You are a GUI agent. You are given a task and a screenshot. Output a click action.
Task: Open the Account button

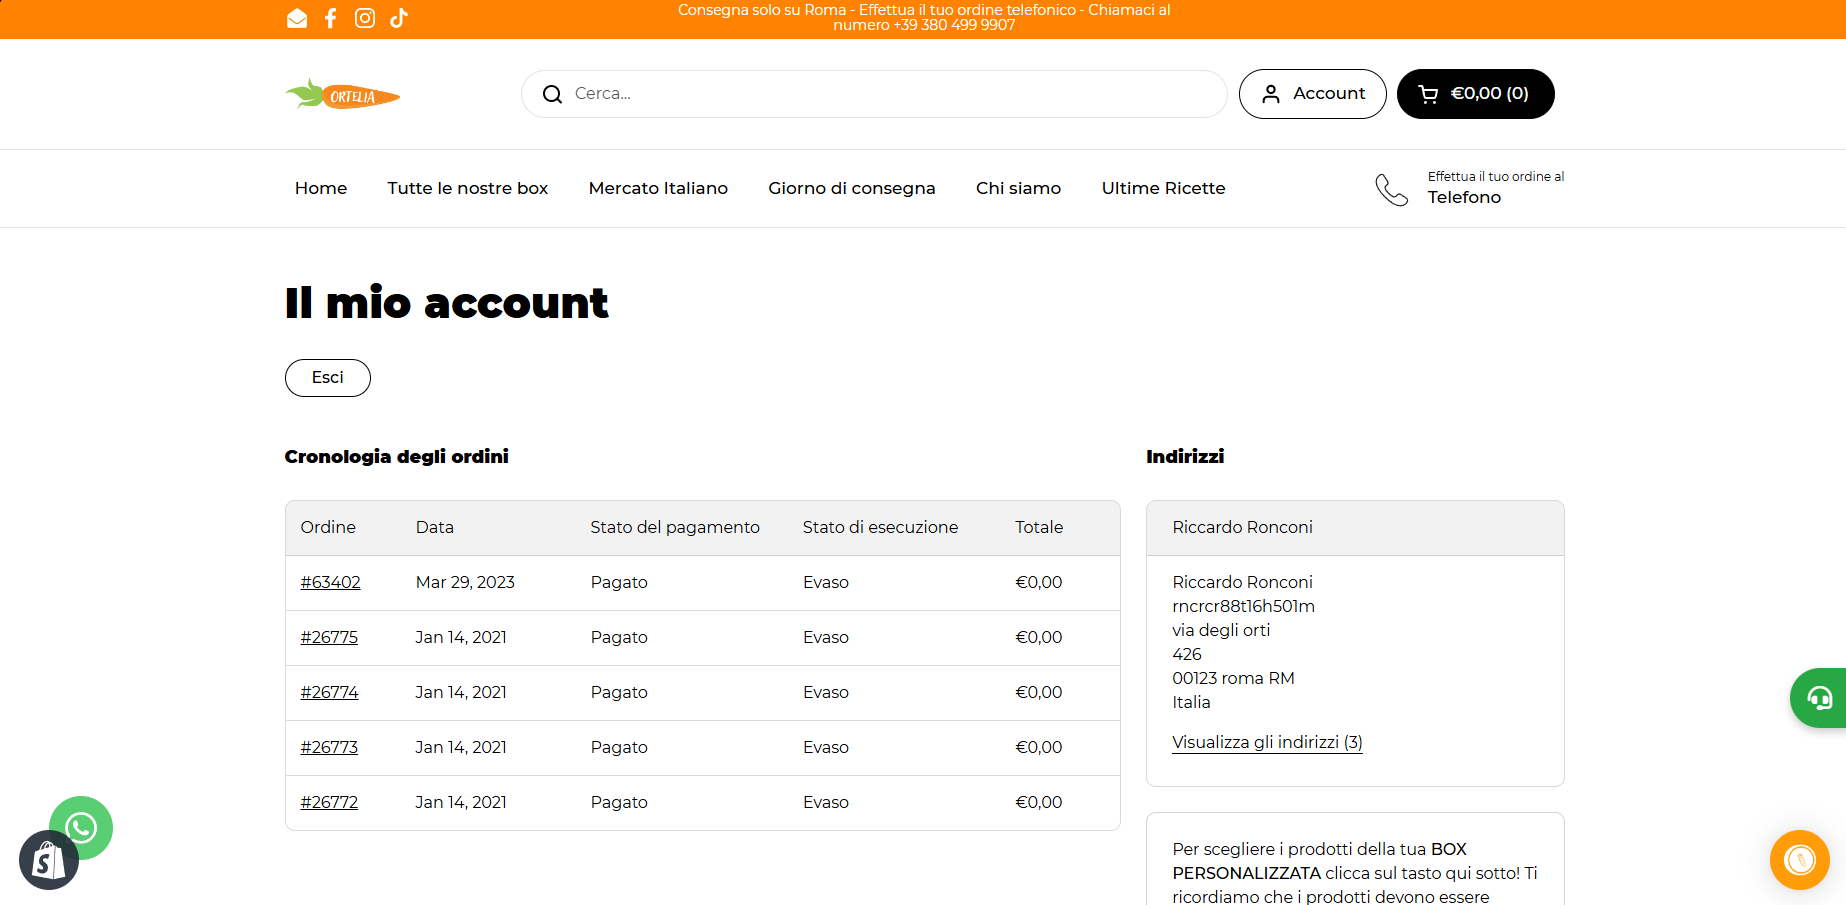pyautogui.click(x=1312, y=94)
